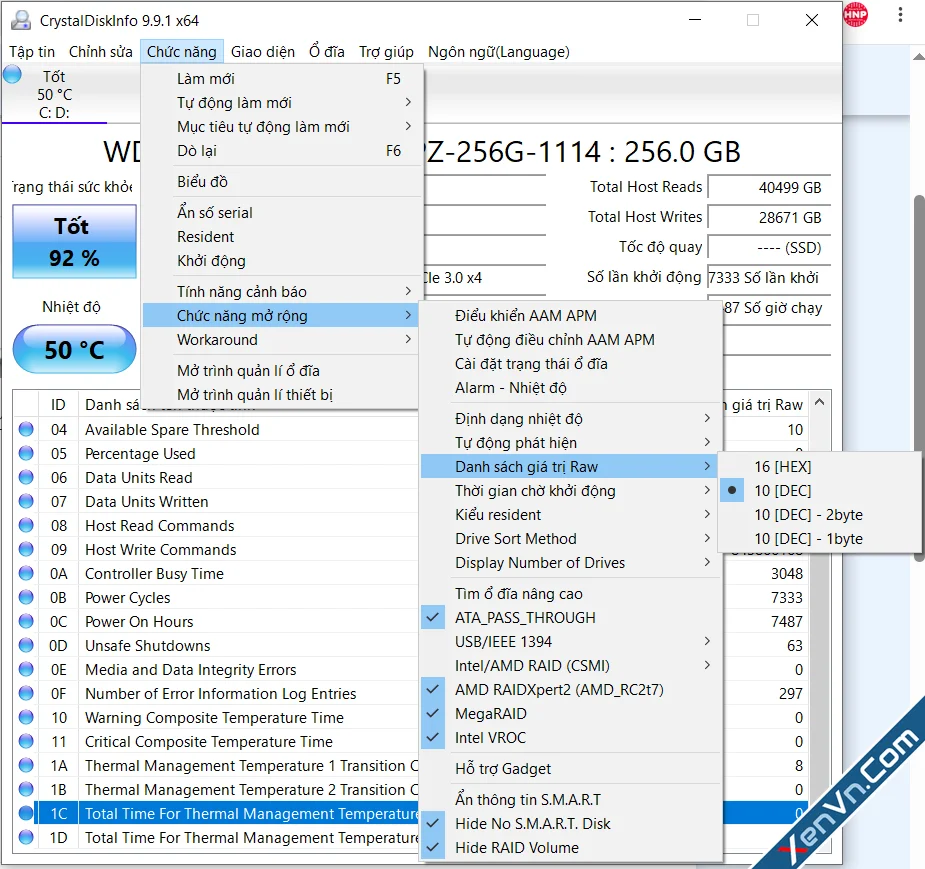Click status orb of Controller Busy Time row
Screen dimensions: 925x869
click(26, 573)
